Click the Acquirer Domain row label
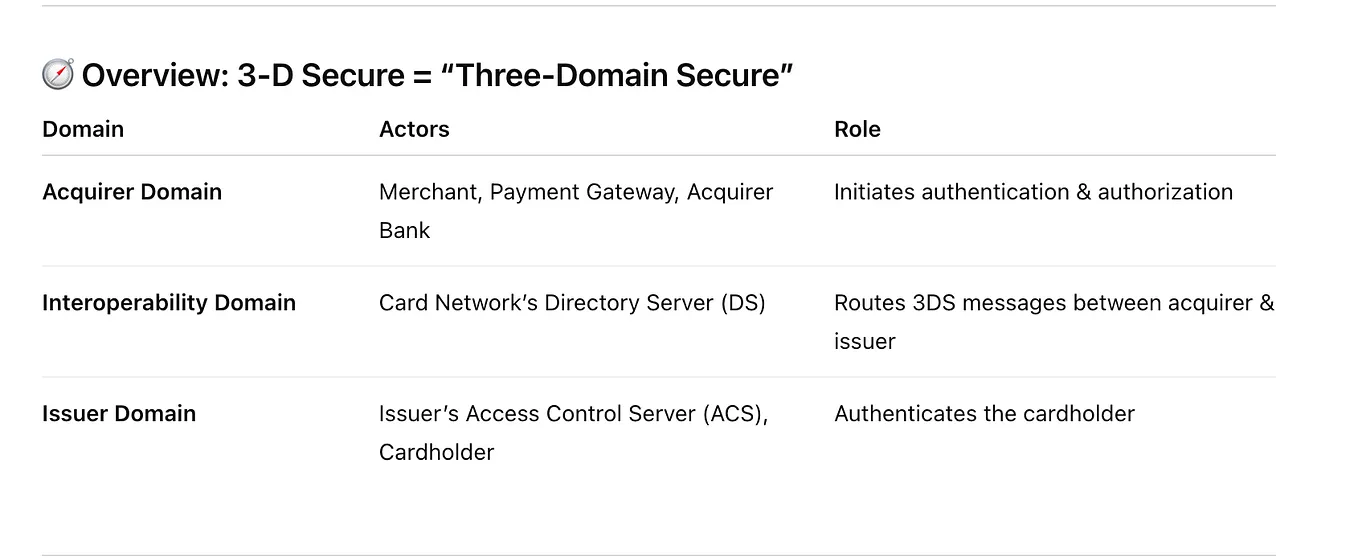The width and height of the screenshot is (1358, 558). pyautogui.click(x=132, y=192)
